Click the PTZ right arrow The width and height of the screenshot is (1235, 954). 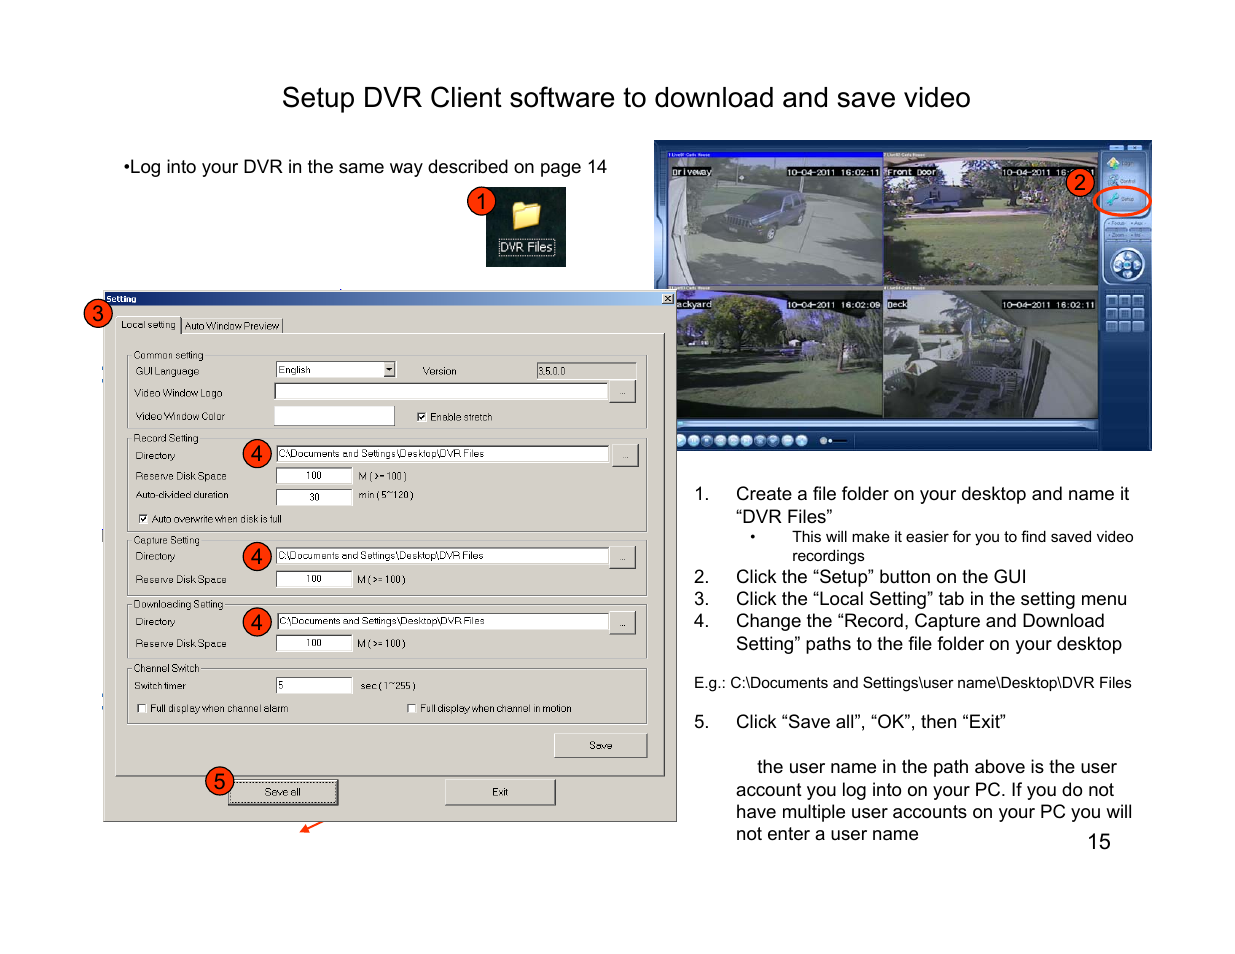(1137, 265)
